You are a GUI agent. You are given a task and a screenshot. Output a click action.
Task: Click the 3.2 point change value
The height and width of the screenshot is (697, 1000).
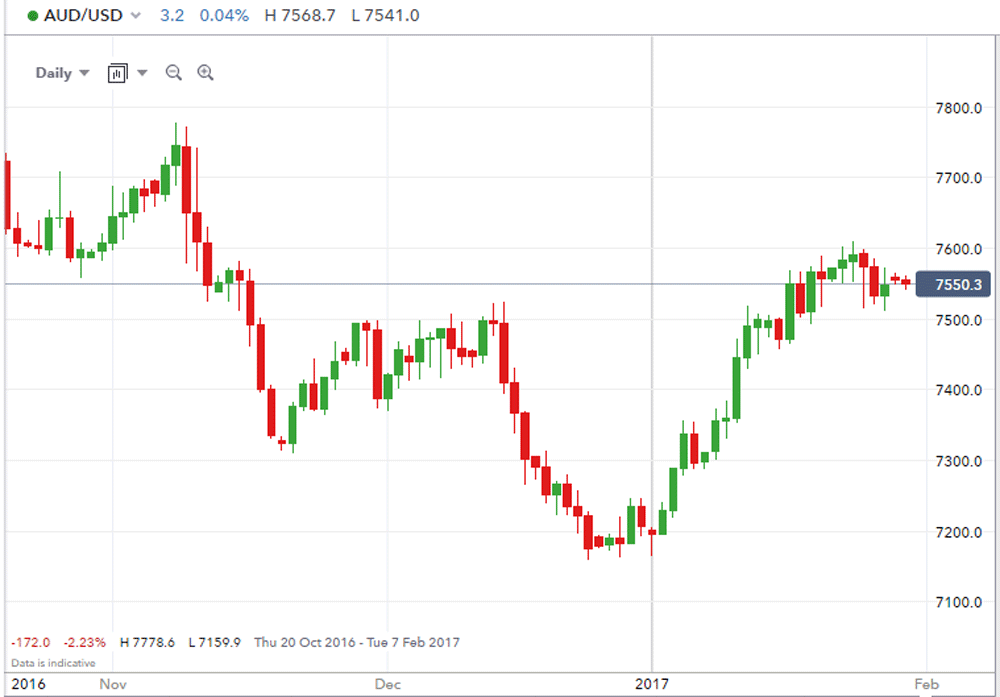pyautogui.click(x=172, y=15)
